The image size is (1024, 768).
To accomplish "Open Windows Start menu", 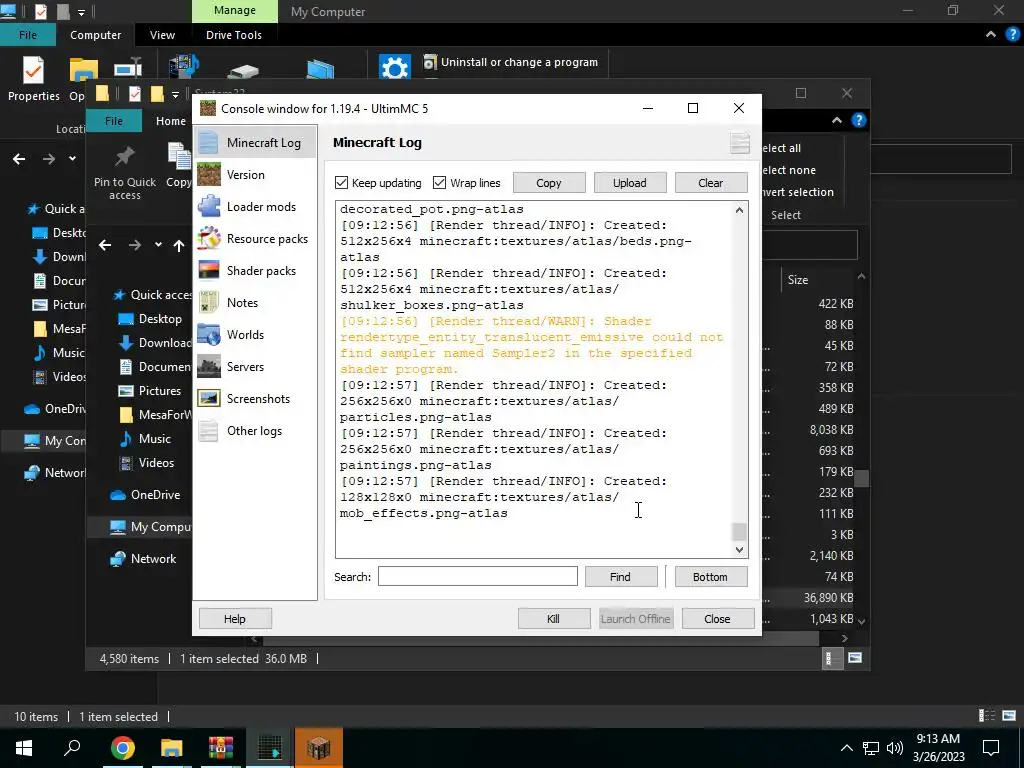I will (x=24, y=748).
